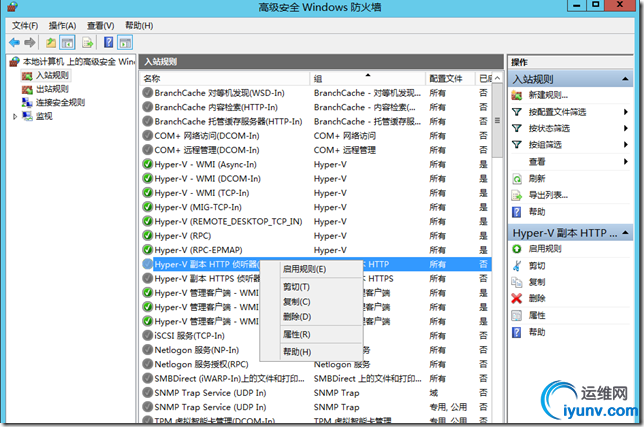Image resolution: width=644 pixels, height=427 pixels.
Task: Choose 帮助(H) in the context menu
Action: (297, 352)
